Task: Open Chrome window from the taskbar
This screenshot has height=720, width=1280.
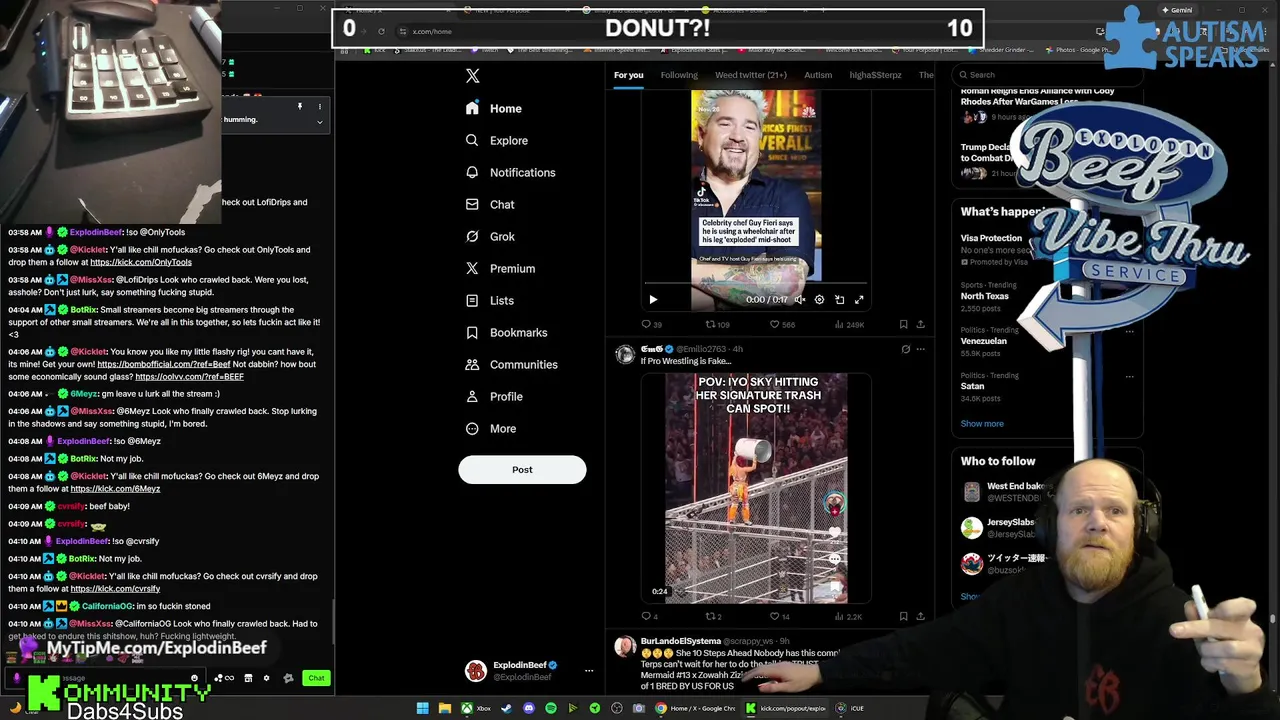Action: [697, 708]
